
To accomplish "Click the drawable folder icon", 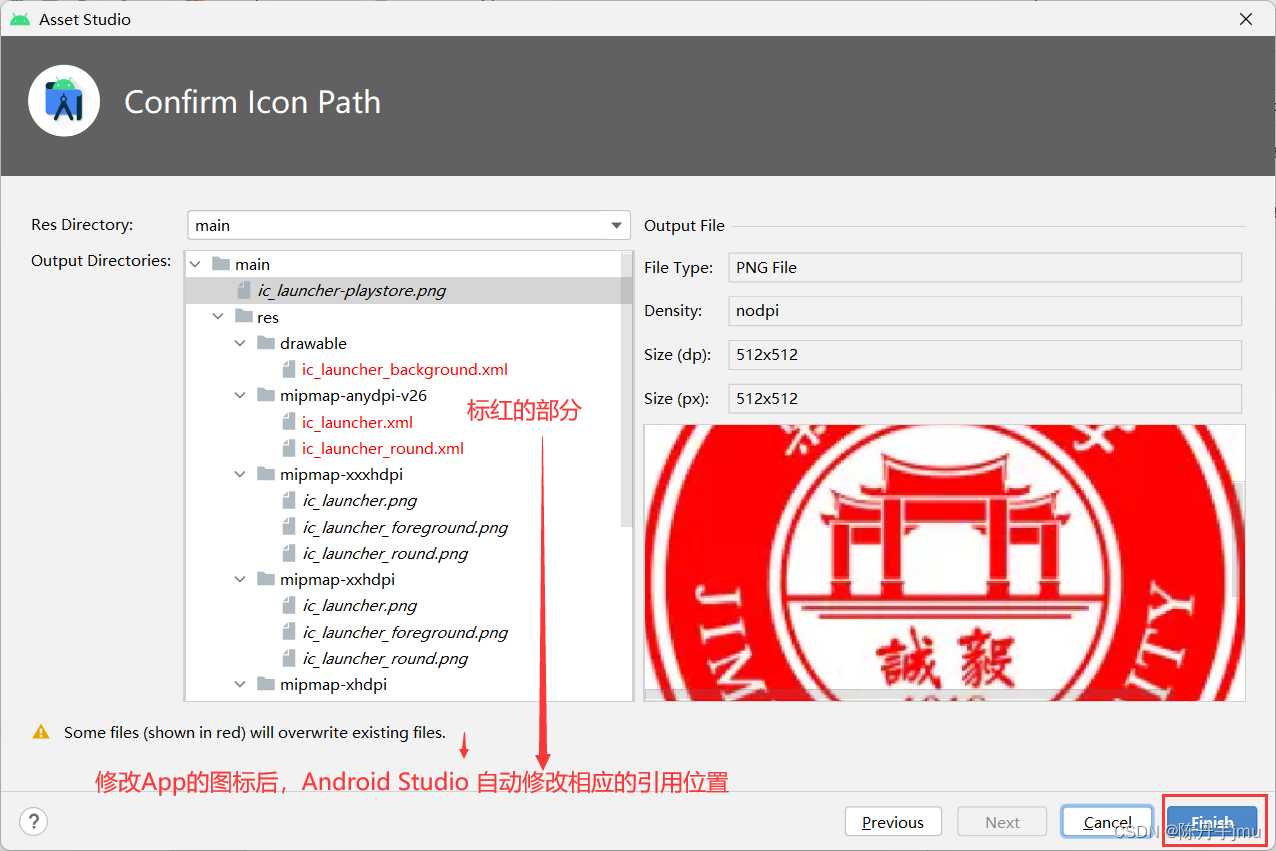I will coord(266,343).
